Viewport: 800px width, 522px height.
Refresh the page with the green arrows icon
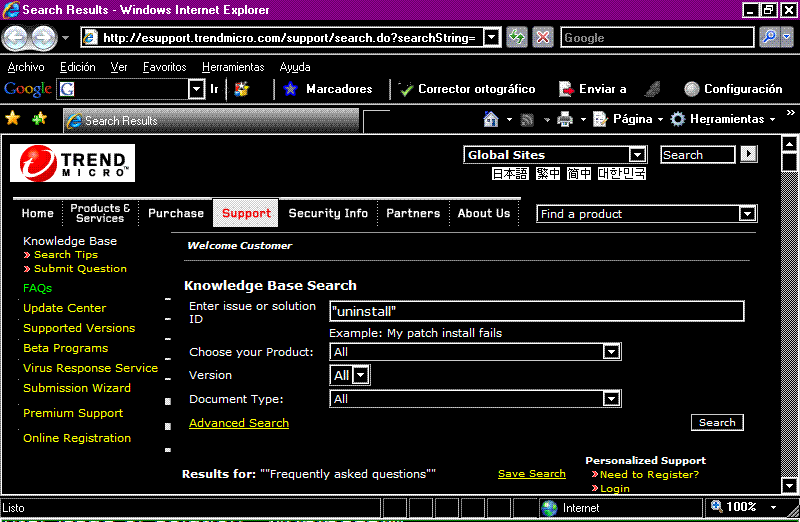517,37
